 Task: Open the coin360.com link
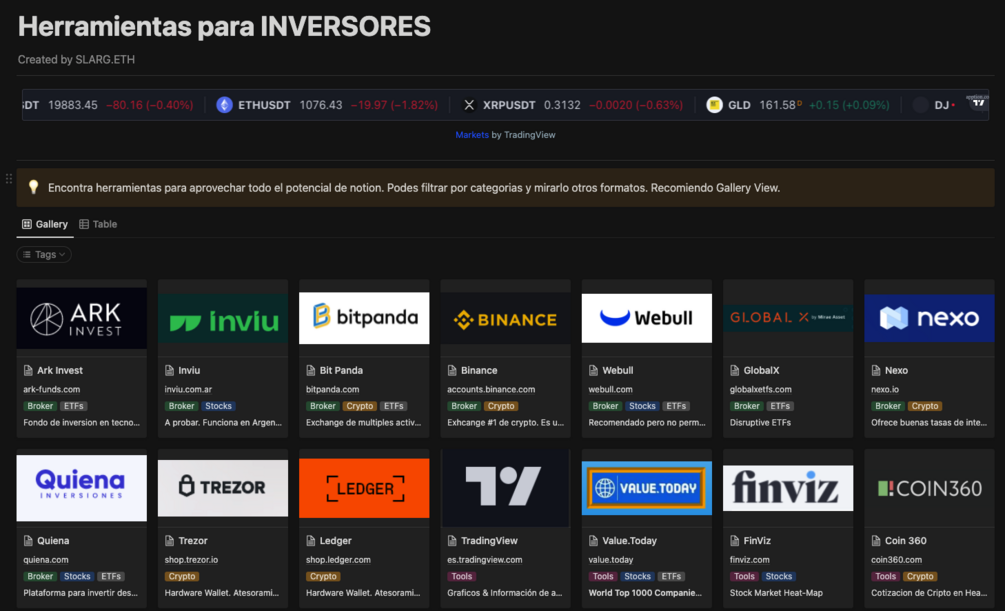tap(897, 560)
